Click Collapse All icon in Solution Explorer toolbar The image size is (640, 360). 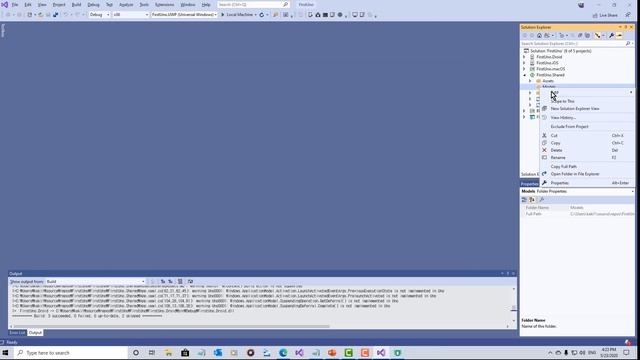(580, 36)
